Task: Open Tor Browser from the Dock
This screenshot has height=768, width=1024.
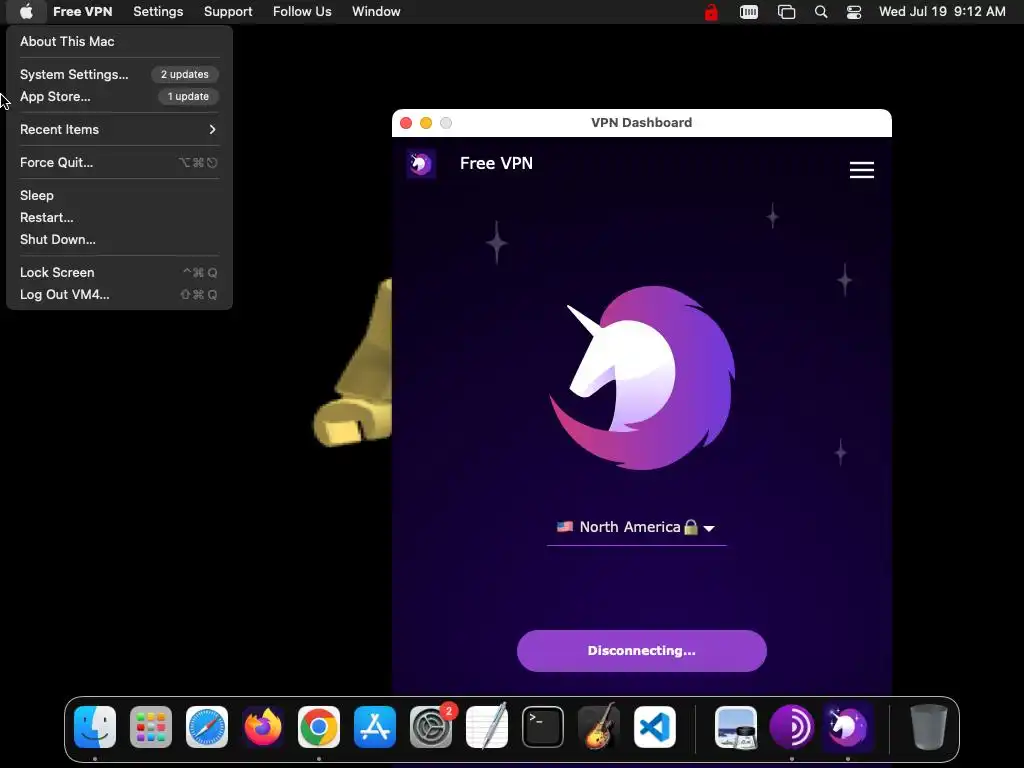Action: click(792, 727)
